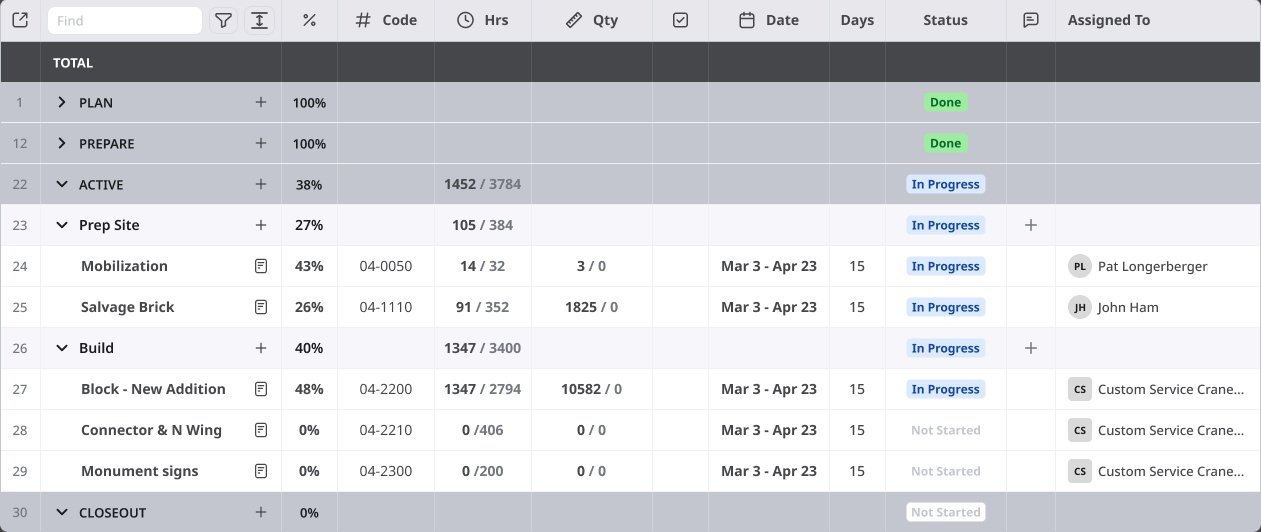Select the Mobilization task name

124,266
